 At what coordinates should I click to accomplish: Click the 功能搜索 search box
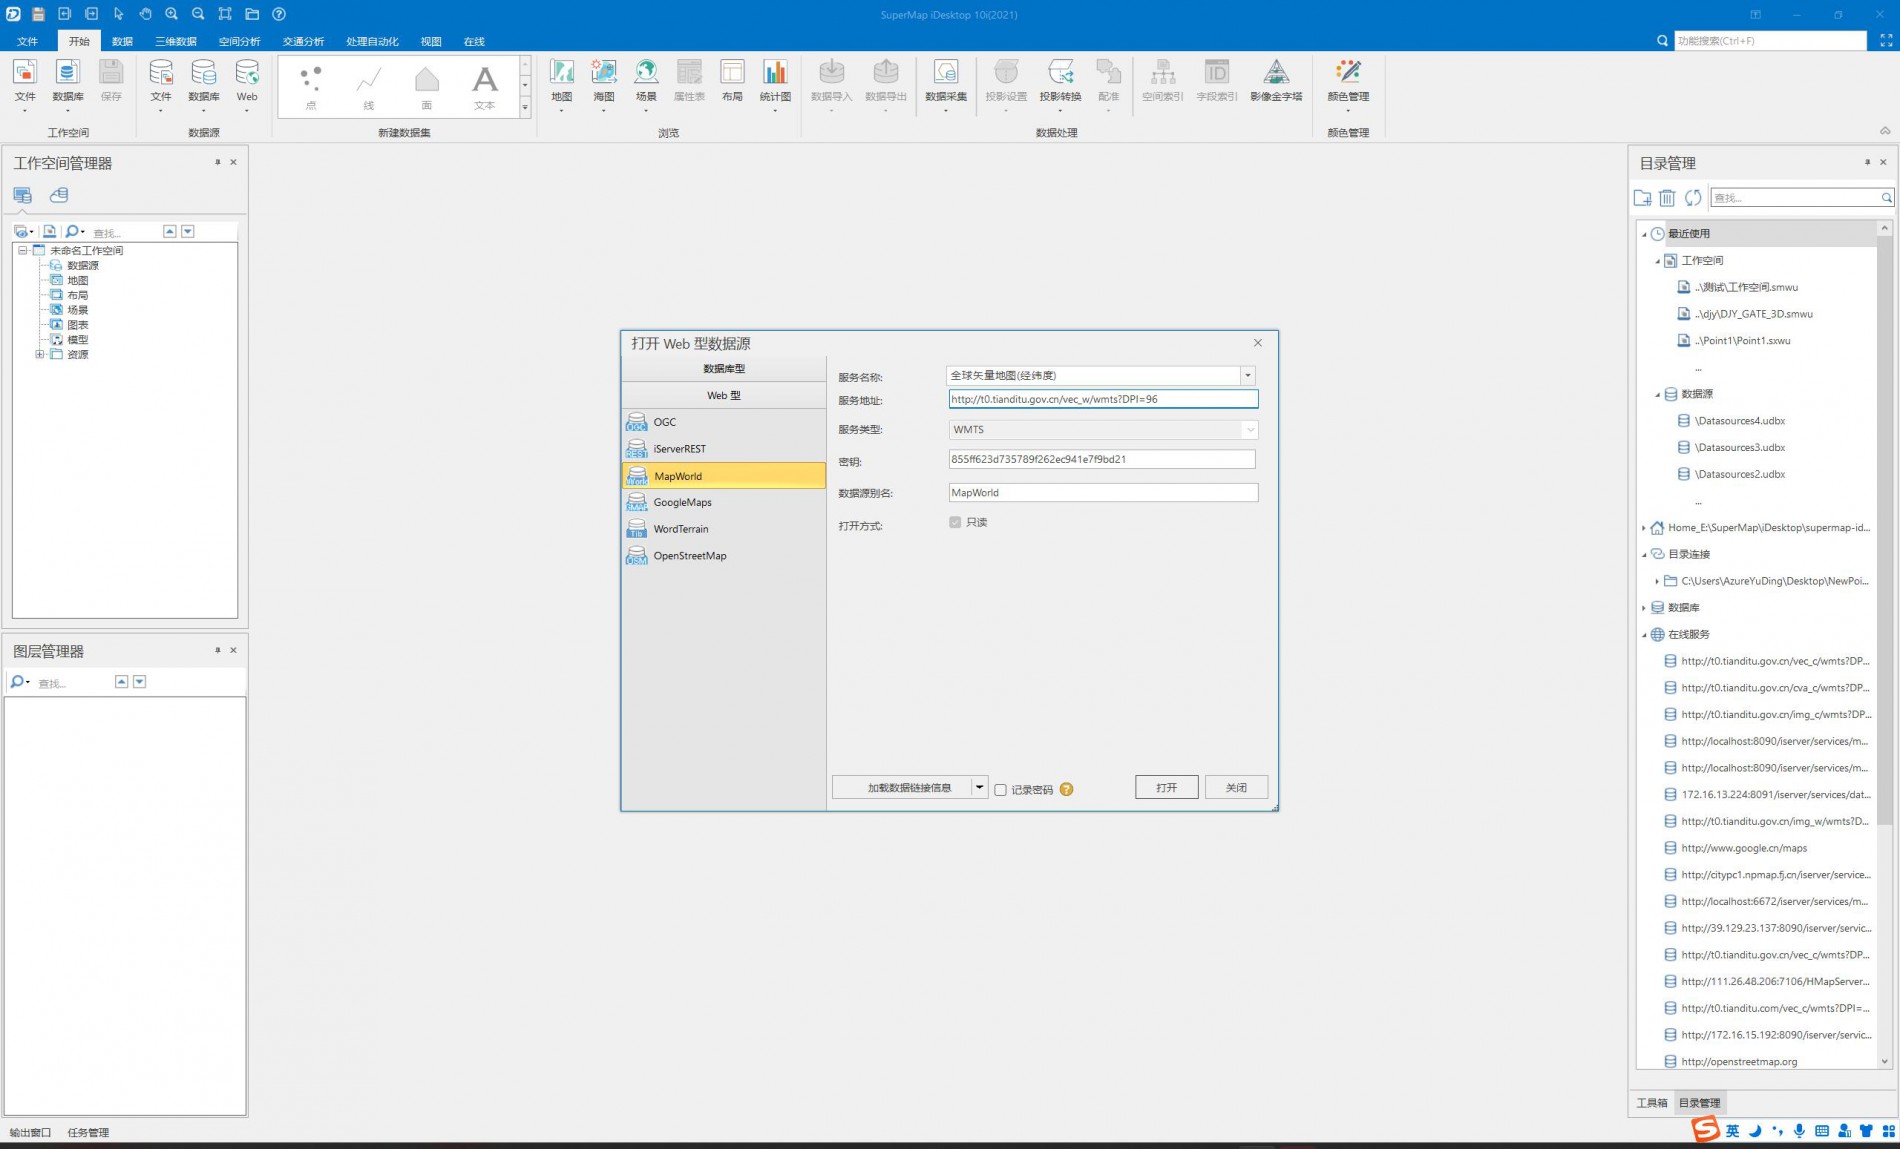tap(1770, 41)
